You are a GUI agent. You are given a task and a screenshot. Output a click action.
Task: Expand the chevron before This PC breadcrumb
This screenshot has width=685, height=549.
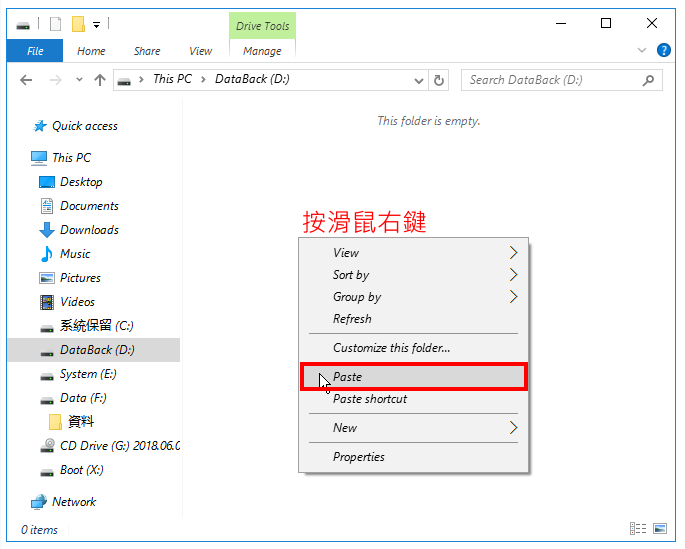point(141,79)
